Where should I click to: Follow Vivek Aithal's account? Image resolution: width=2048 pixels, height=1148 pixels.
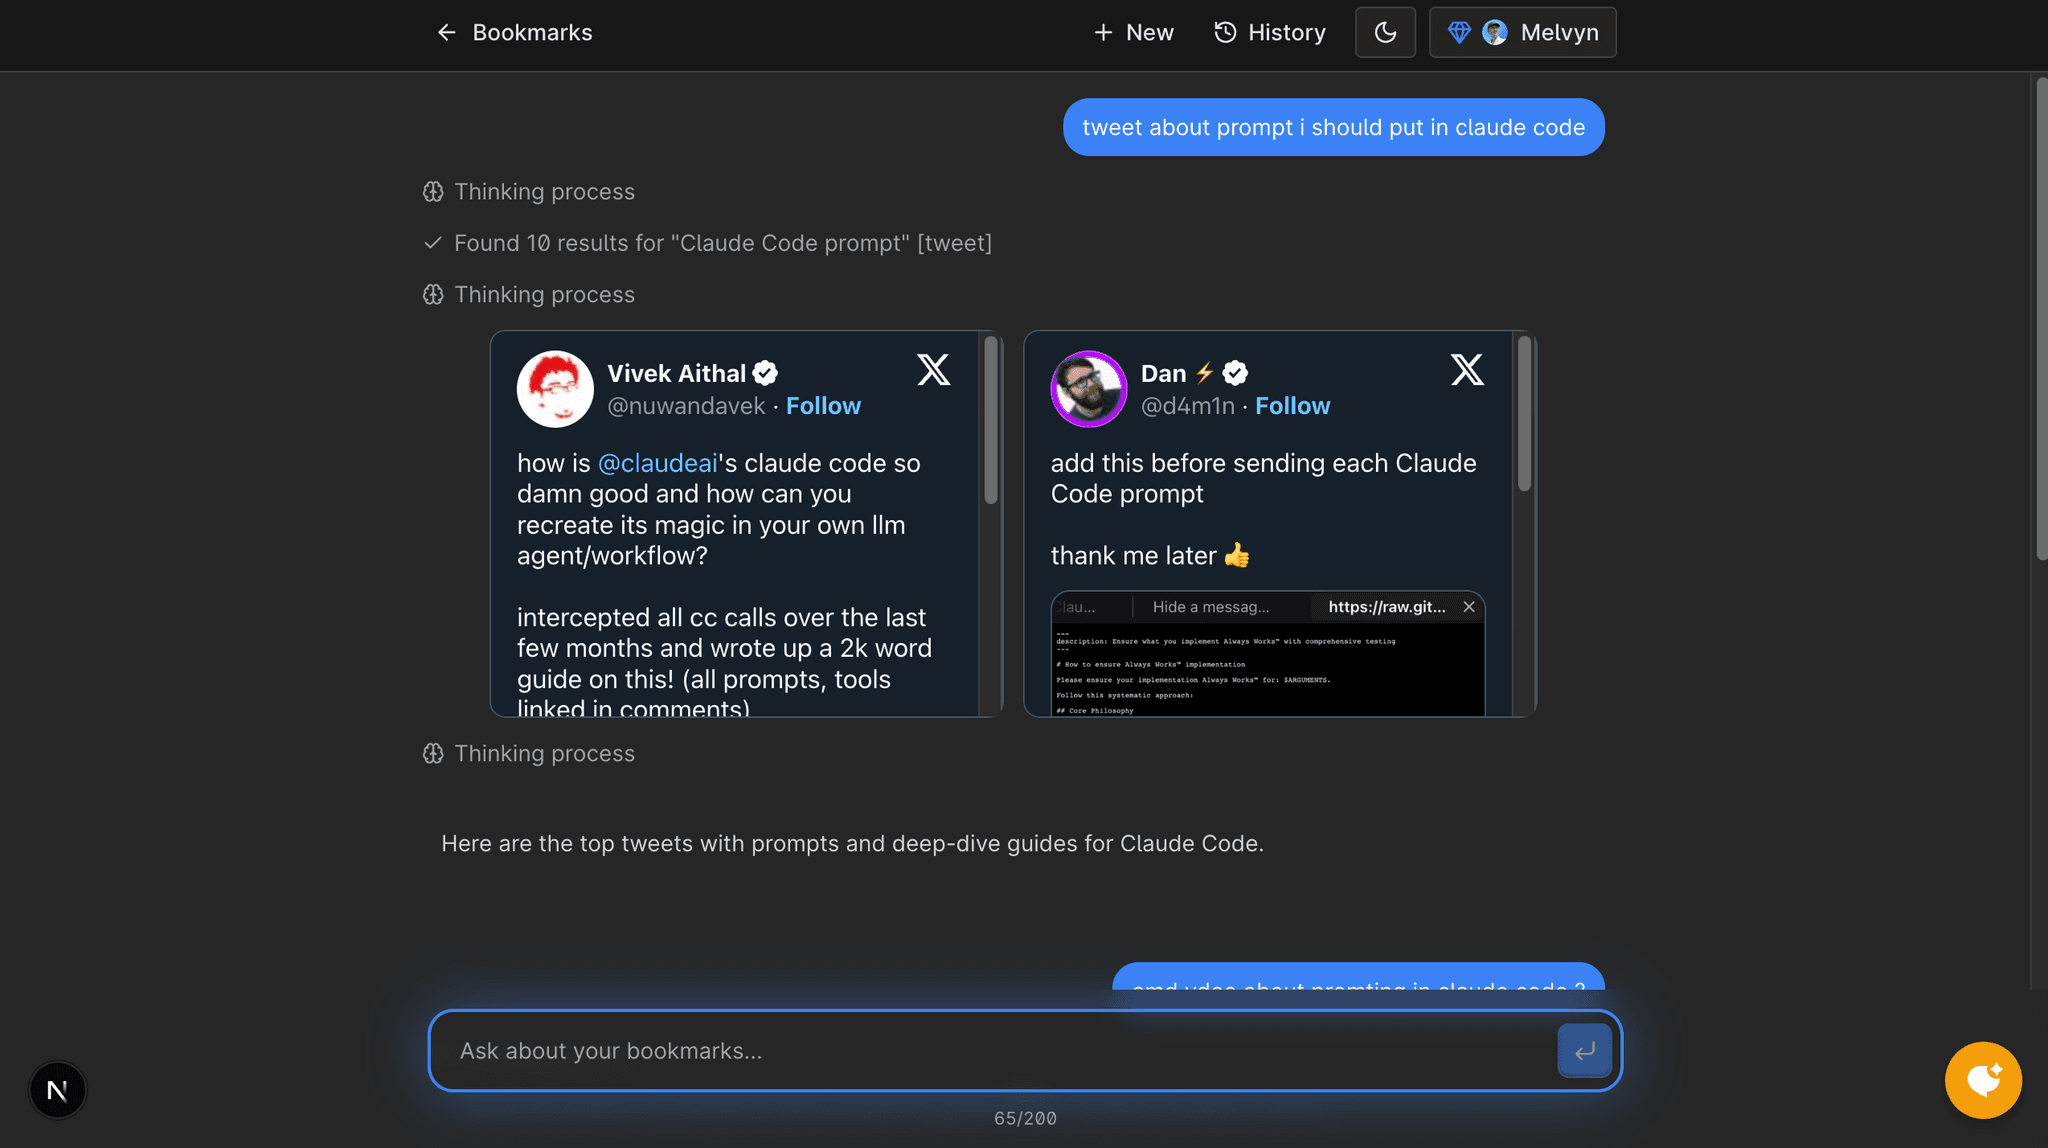pos(823,406)
